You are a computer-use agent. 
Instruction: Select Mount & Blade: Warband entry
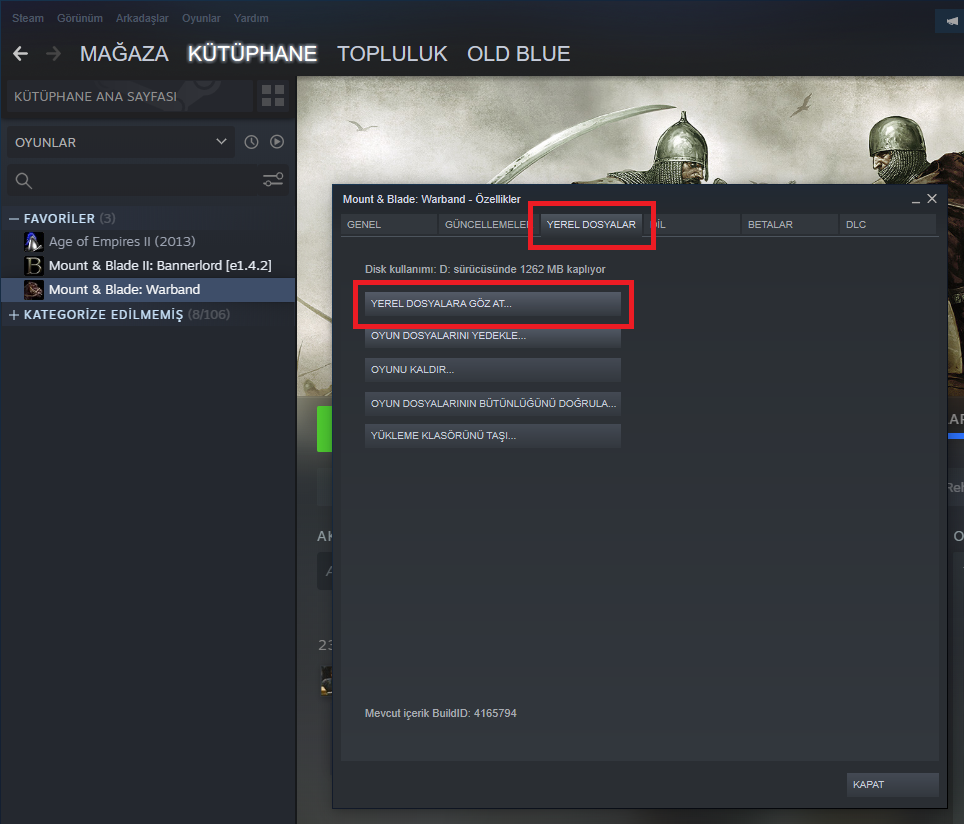(x=148, y=290)
